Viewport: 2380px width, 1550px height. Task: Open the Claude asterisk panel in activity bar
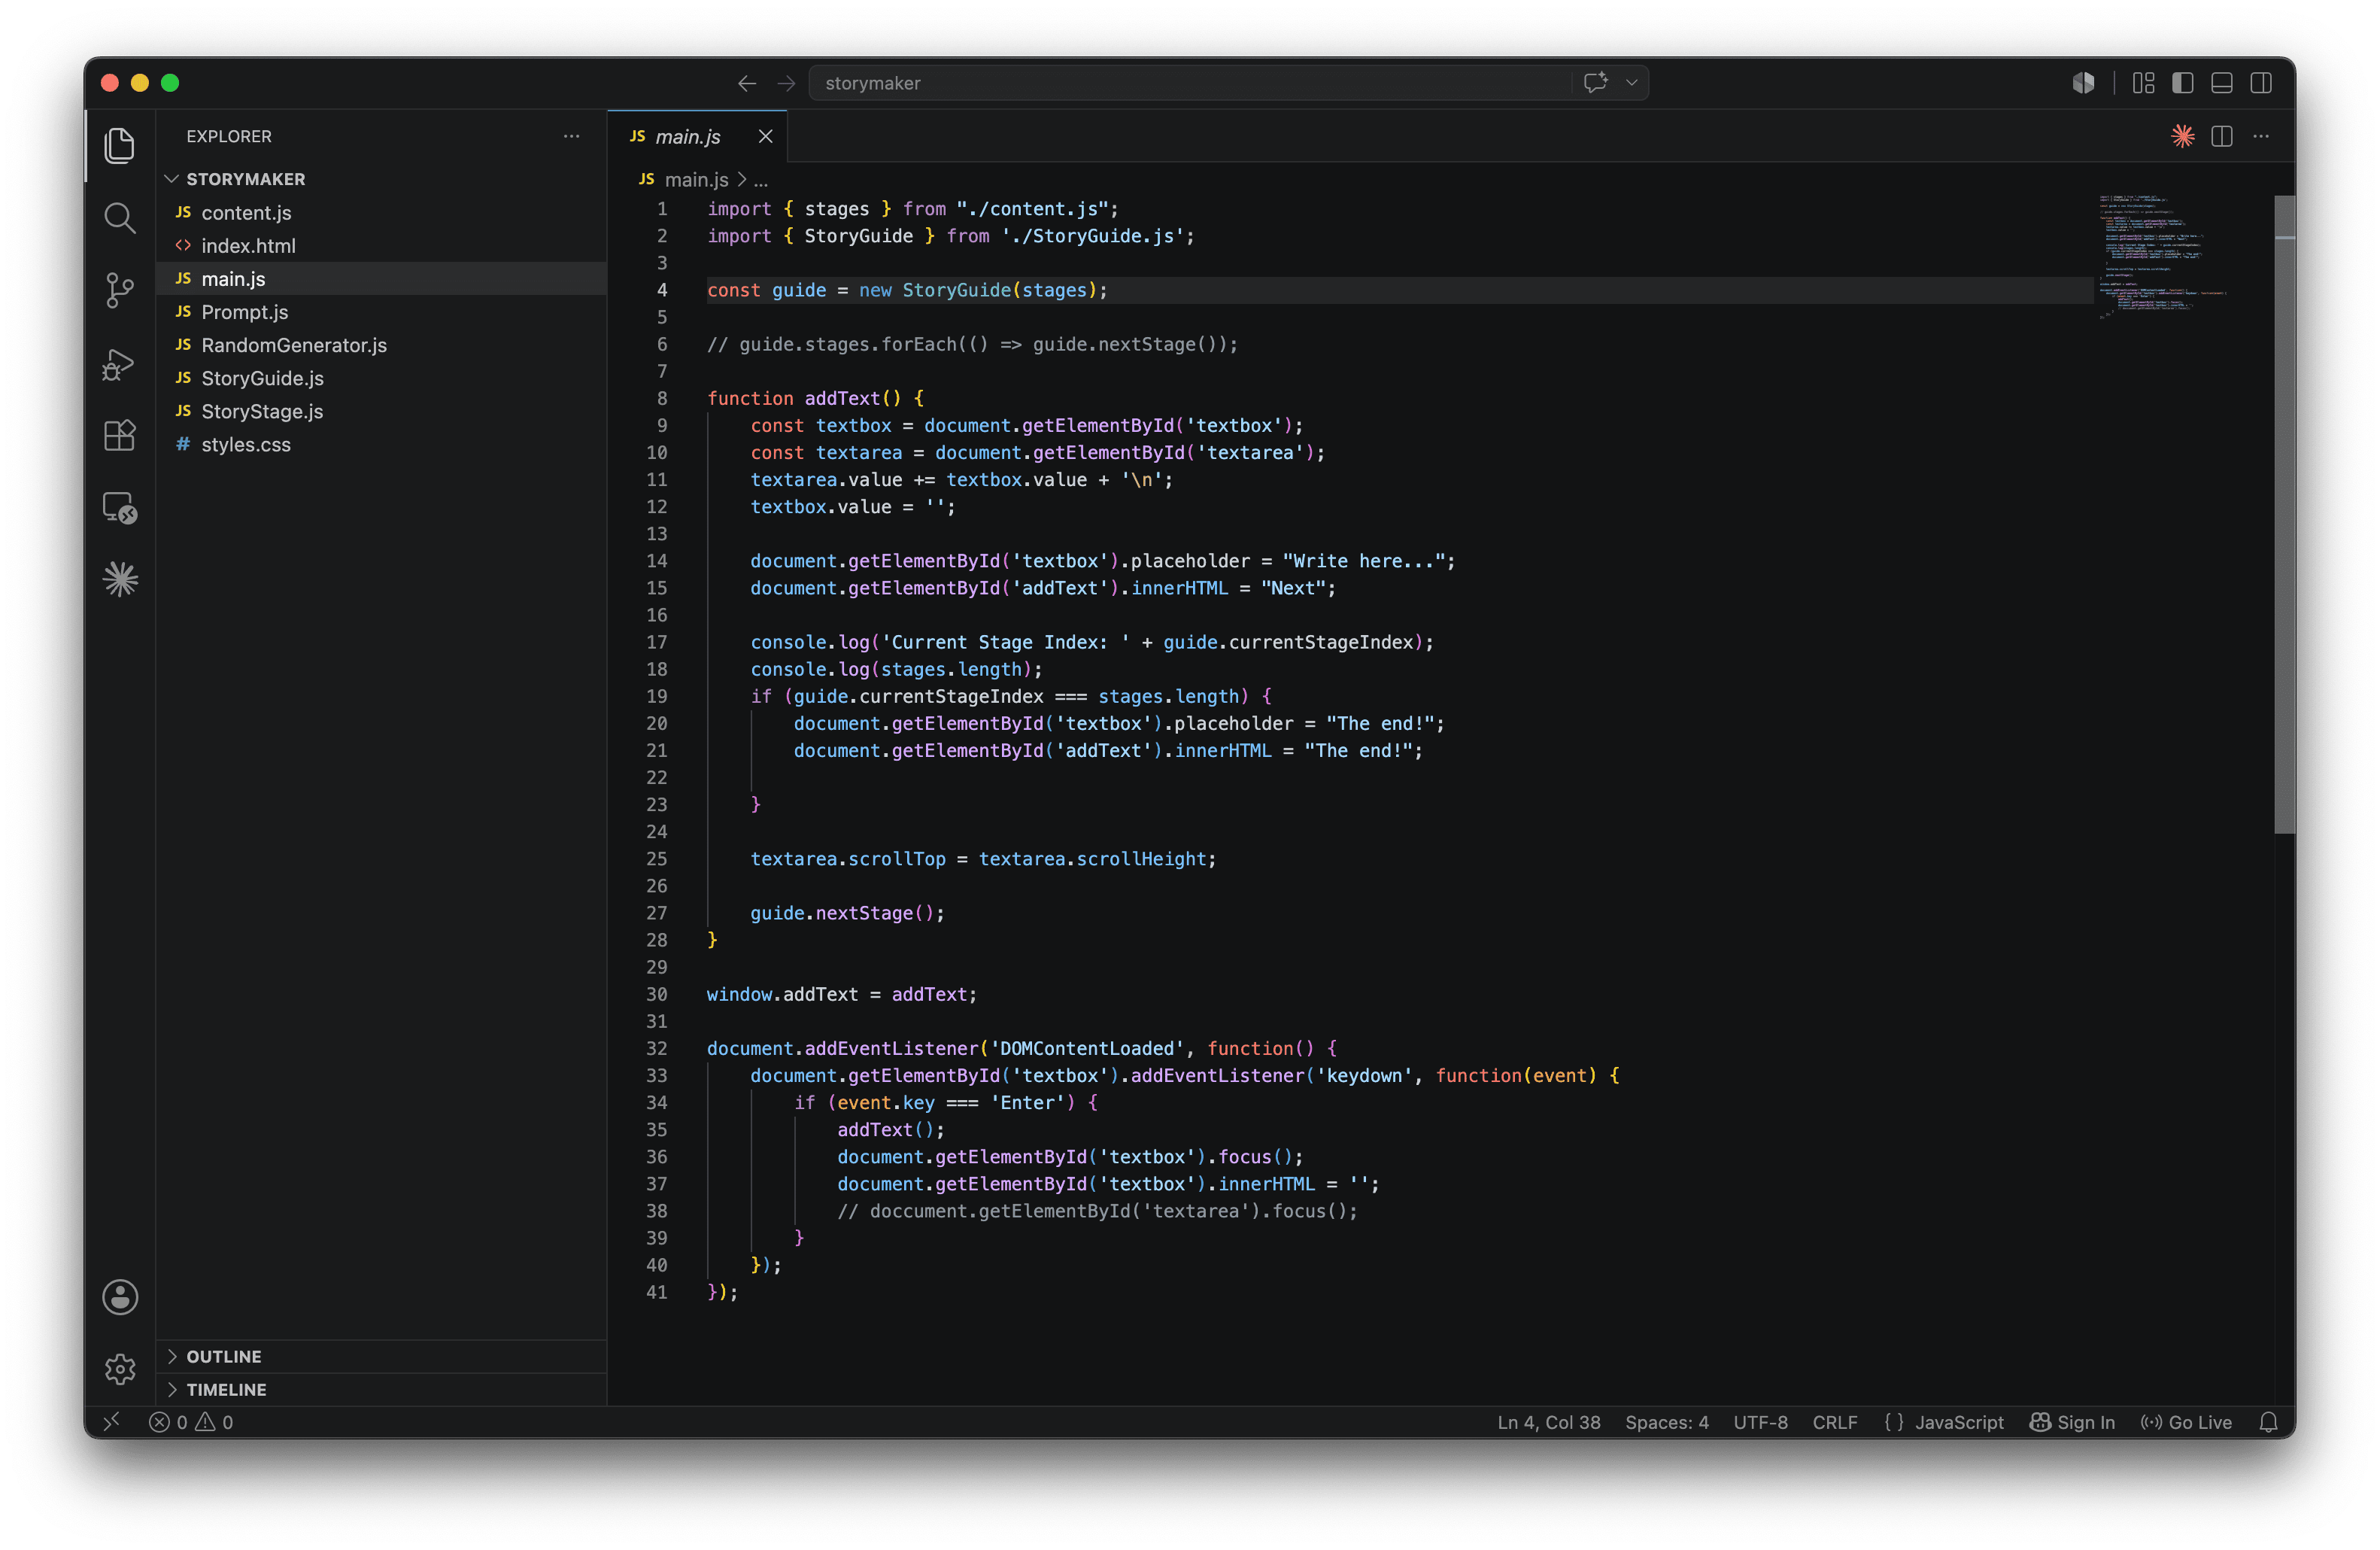point(120,580)
